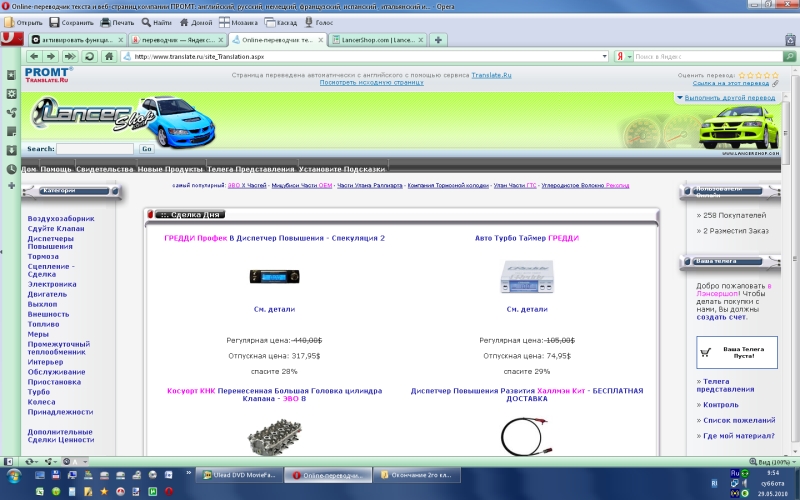Reload the page with refresh button

tap(89, 56)
